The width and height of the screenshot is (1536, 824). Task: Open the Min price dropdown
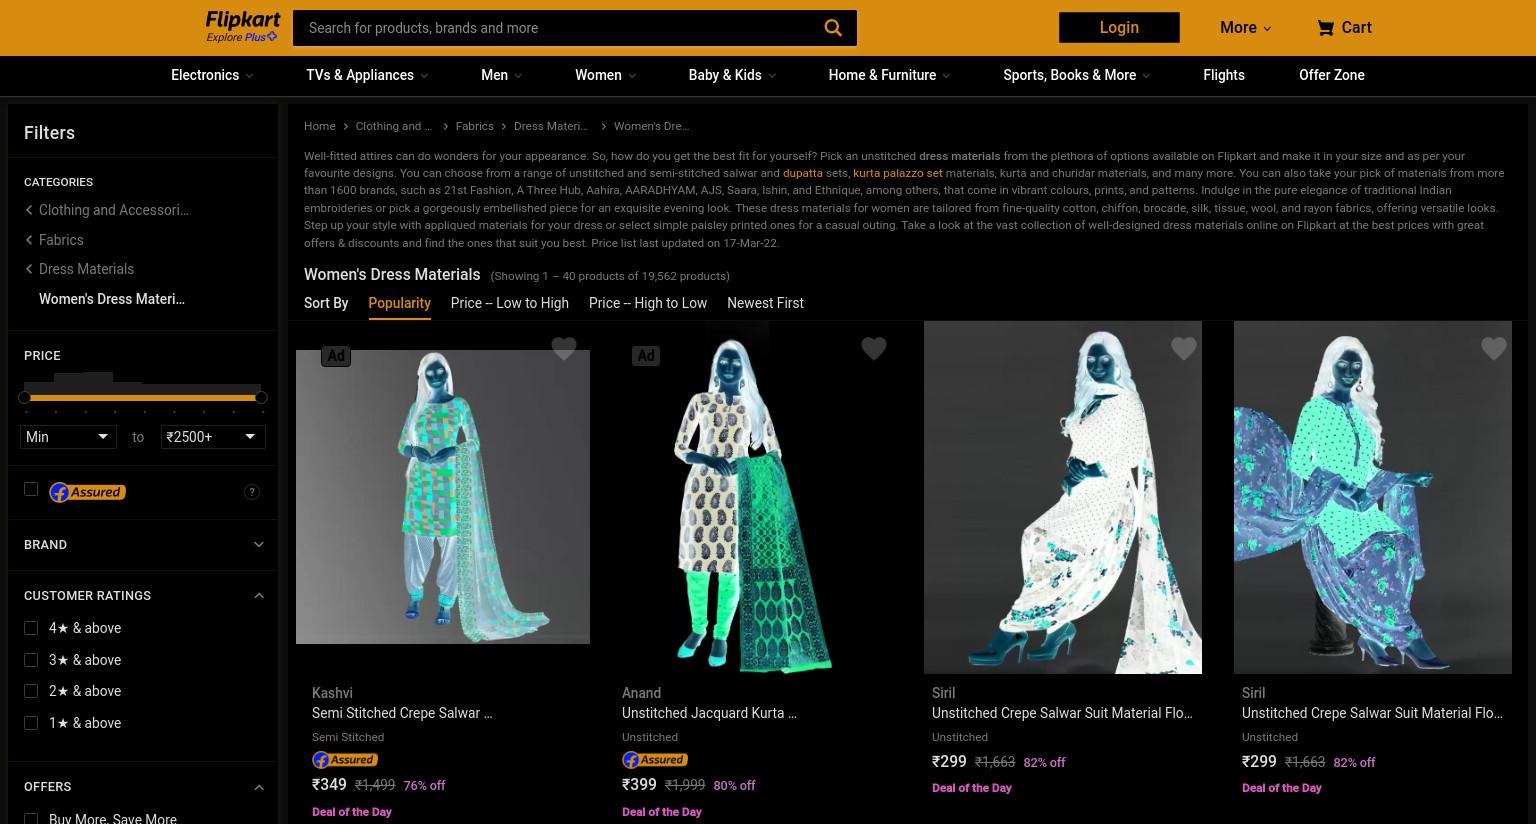pos(68,437)
